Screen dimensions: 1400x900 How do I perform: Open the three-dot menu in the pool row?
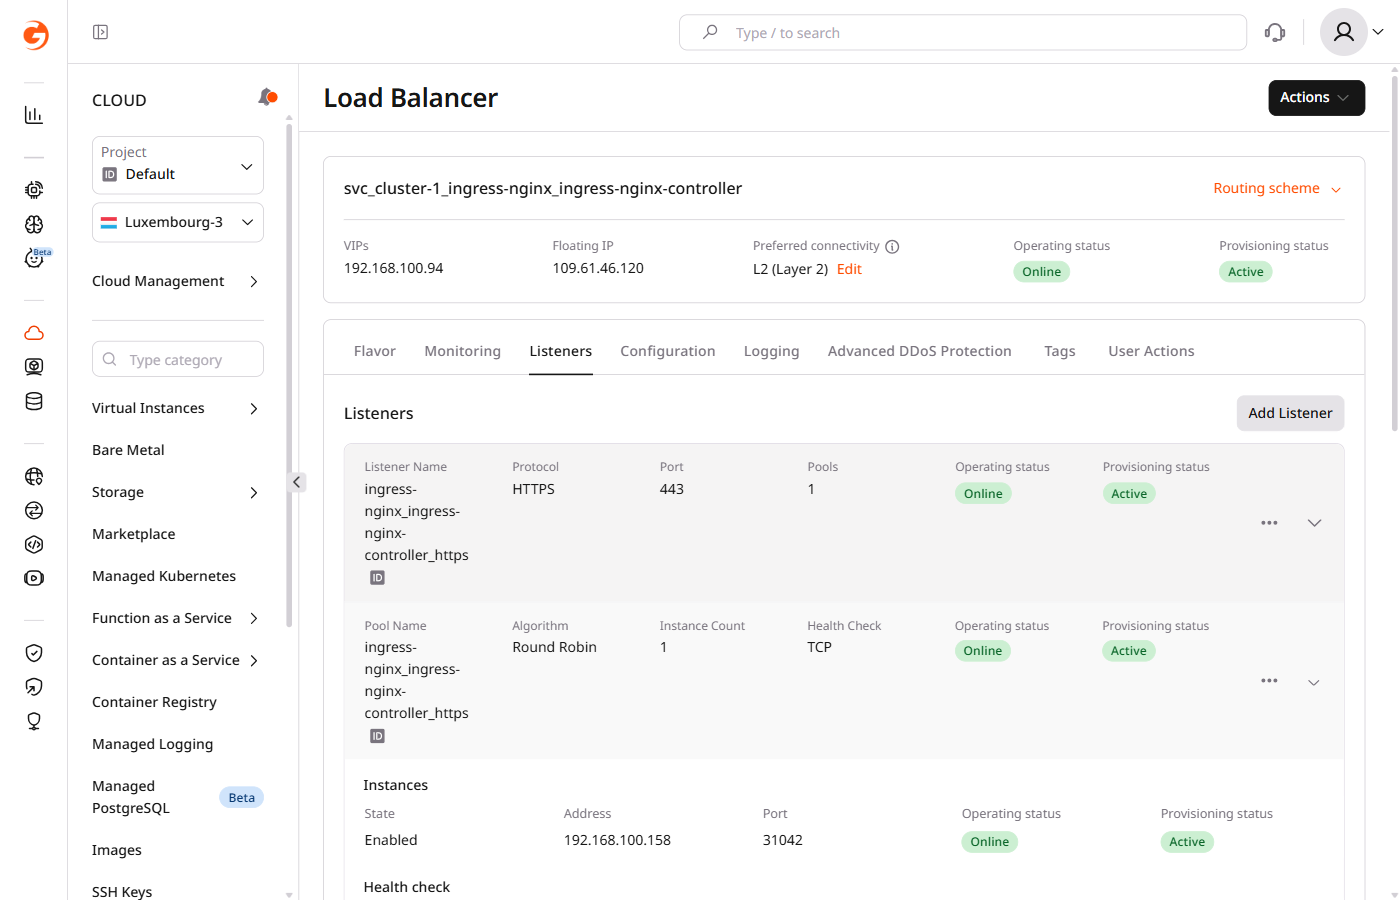[1269, 681]
